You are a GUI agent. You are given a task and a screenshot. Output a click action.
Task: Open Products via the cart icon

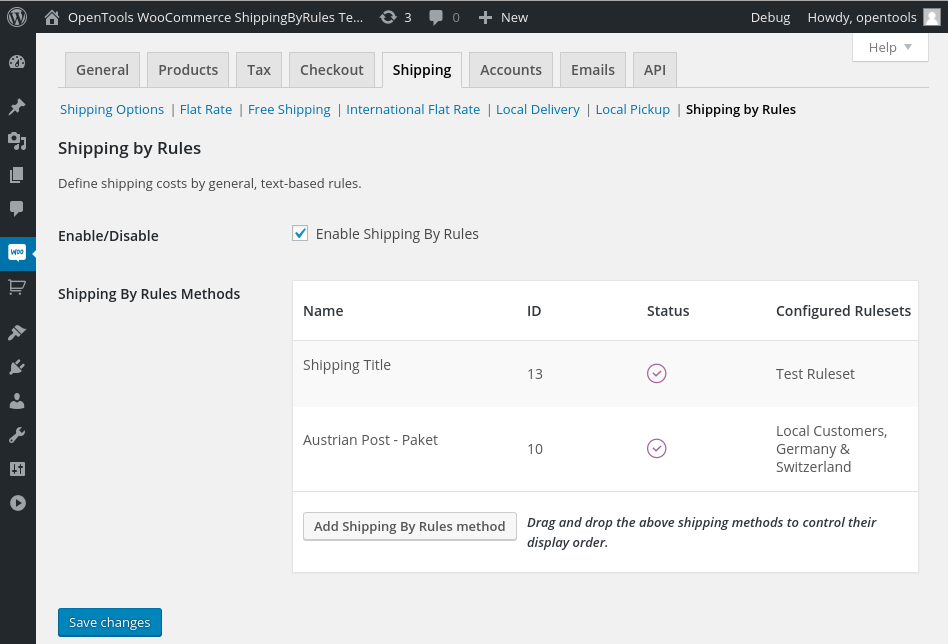click(x=17, y=287)
